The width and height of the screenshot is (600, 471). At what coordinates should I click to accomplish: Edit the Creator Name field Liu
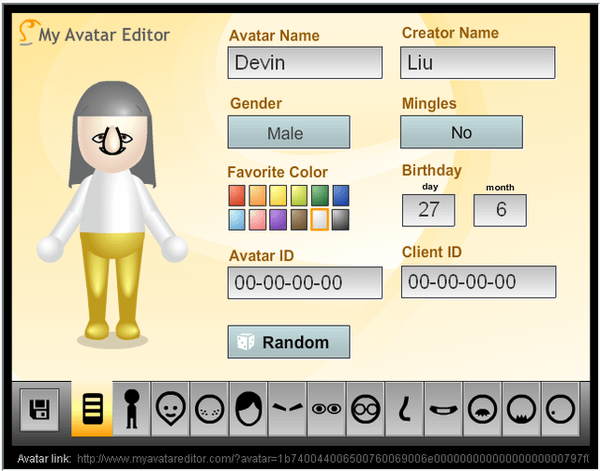coord(478,63)
